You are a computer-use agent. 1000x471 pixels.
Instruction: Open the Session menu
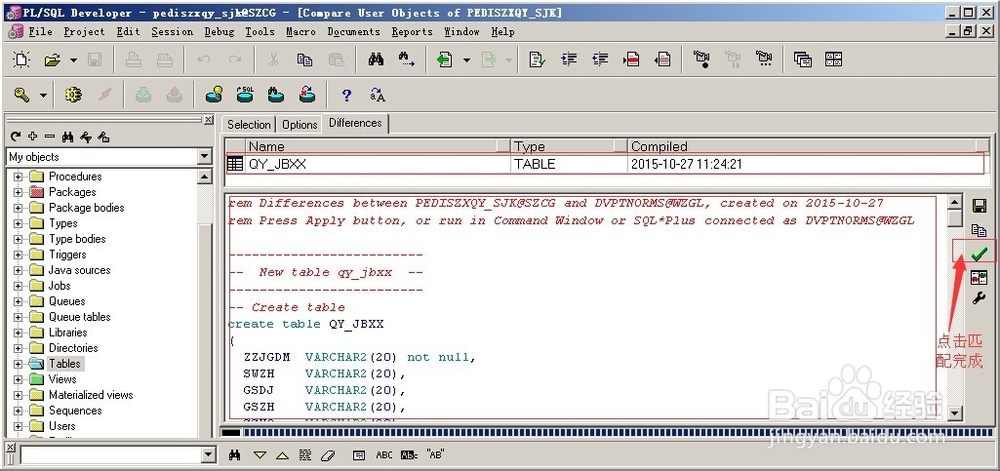[x=172, y=31]
